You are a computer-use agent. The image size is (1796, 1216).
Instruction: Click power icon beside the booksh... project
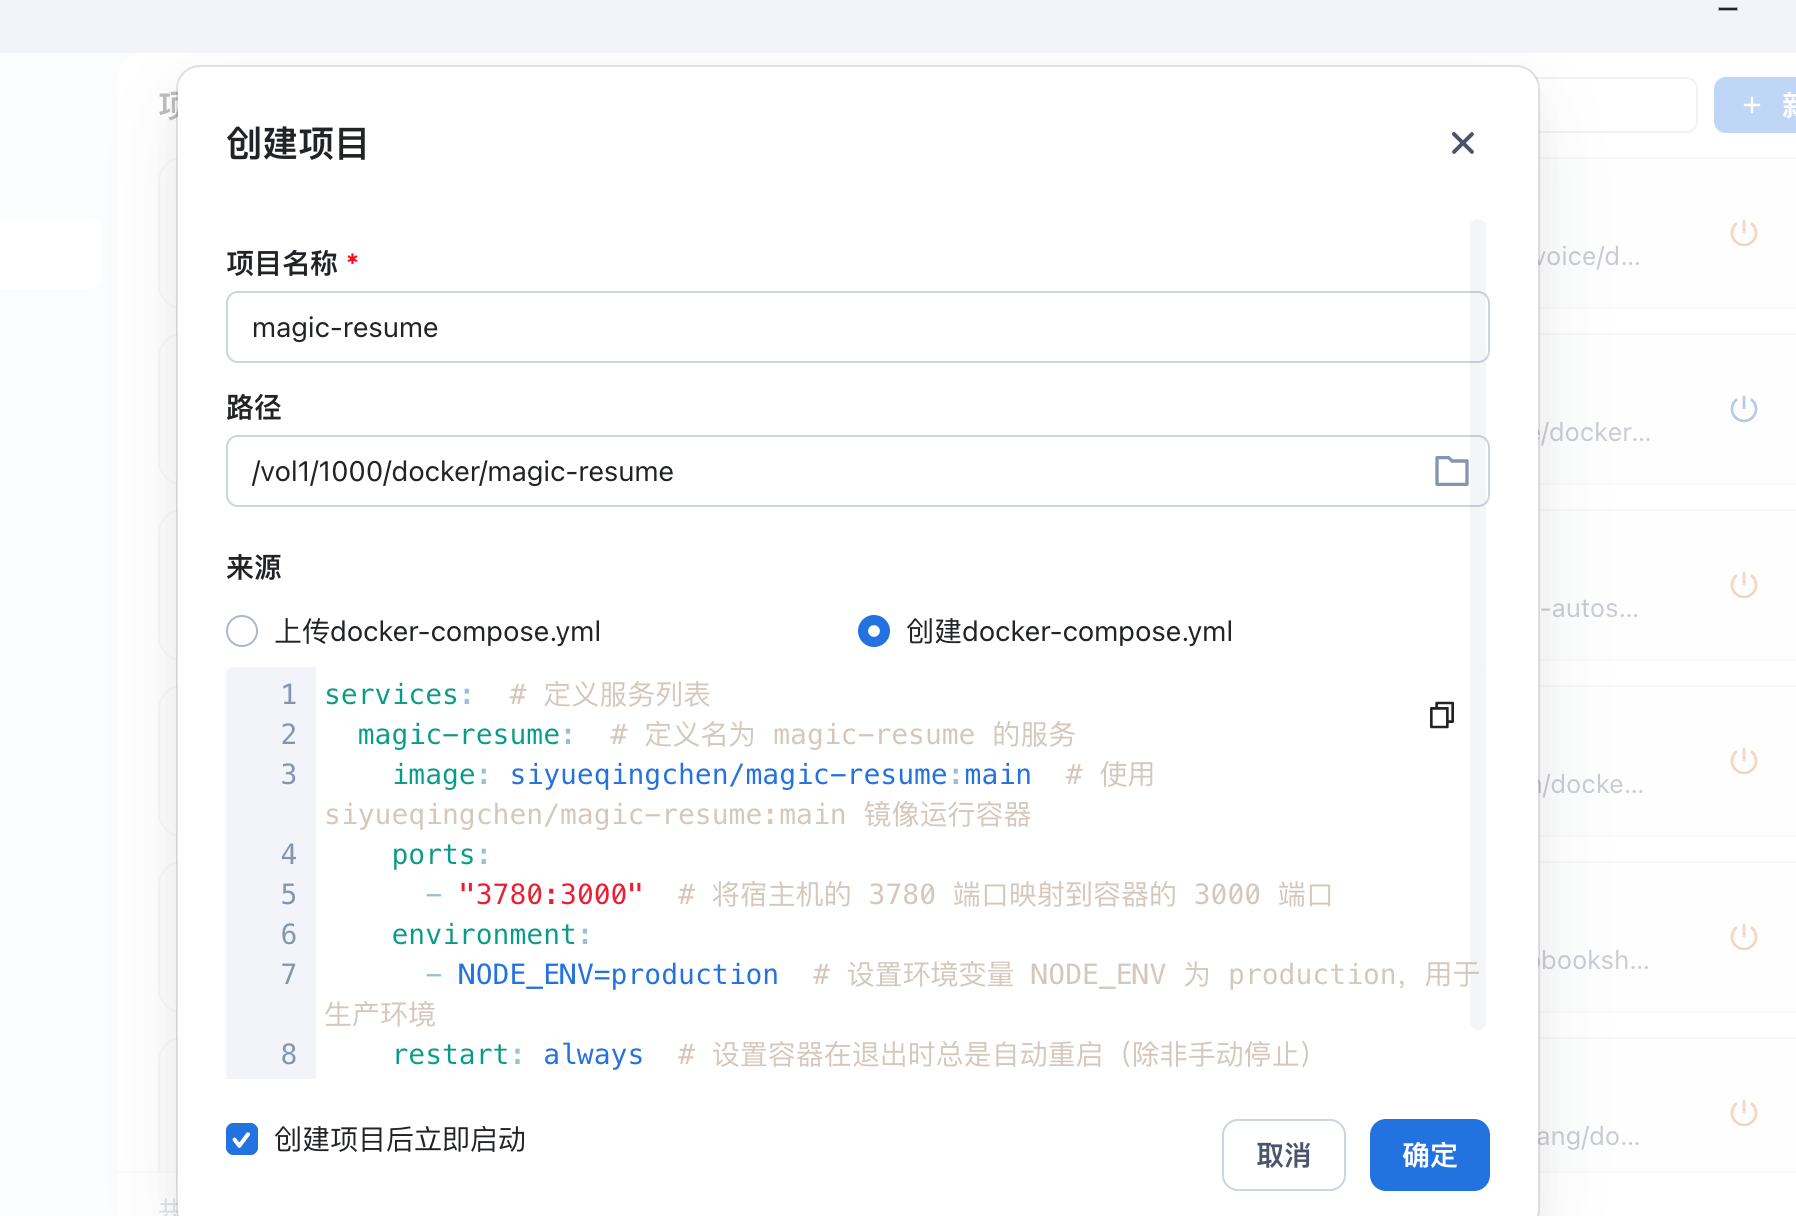[1743, 937]
